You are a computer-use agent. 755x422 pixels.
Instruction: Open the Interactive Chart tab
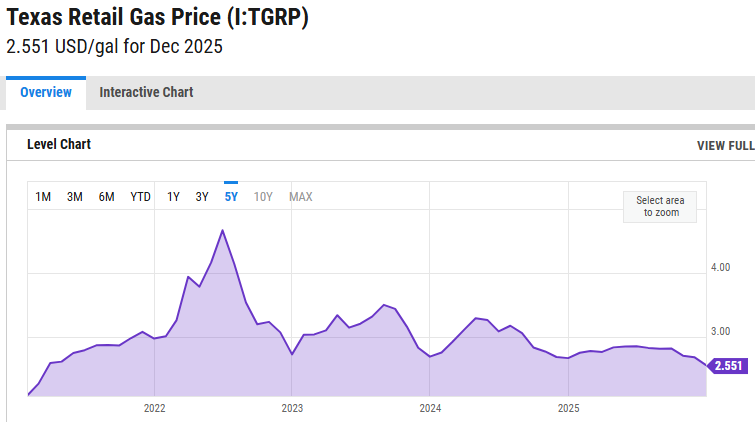(146, 92)
